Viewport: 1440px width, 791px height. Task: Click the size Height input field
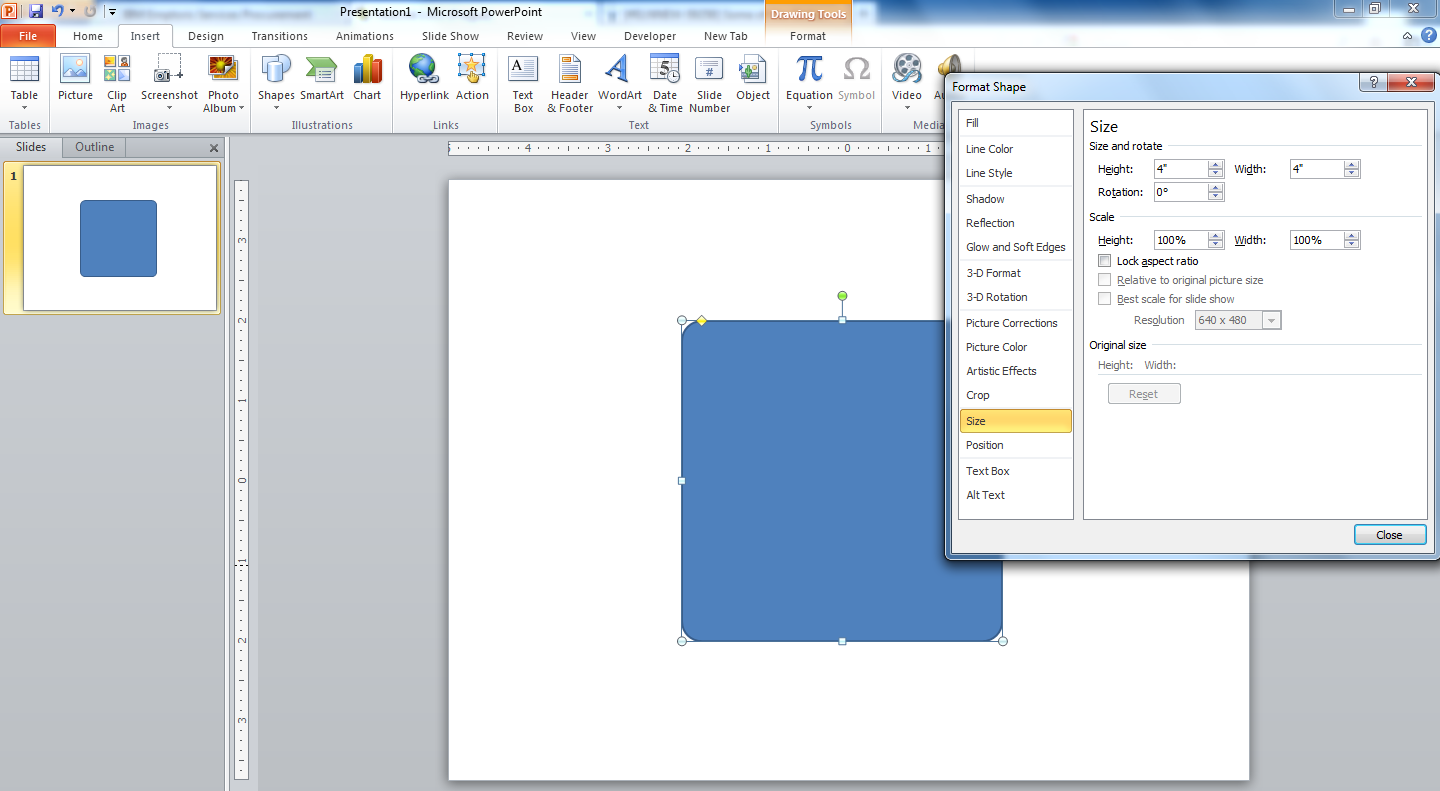(1181, 169)
